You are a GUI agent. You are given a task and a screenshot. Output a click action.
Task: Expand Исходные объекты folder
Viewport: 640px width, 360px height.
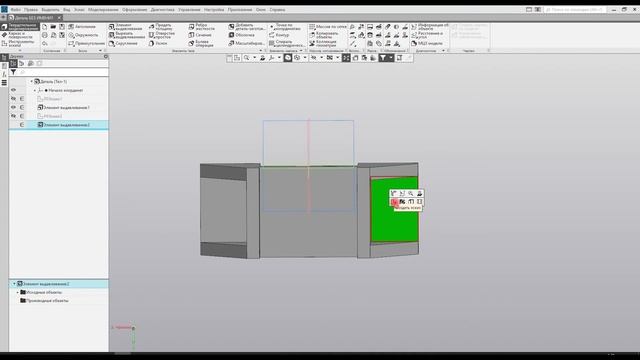[x=18, y=292]
